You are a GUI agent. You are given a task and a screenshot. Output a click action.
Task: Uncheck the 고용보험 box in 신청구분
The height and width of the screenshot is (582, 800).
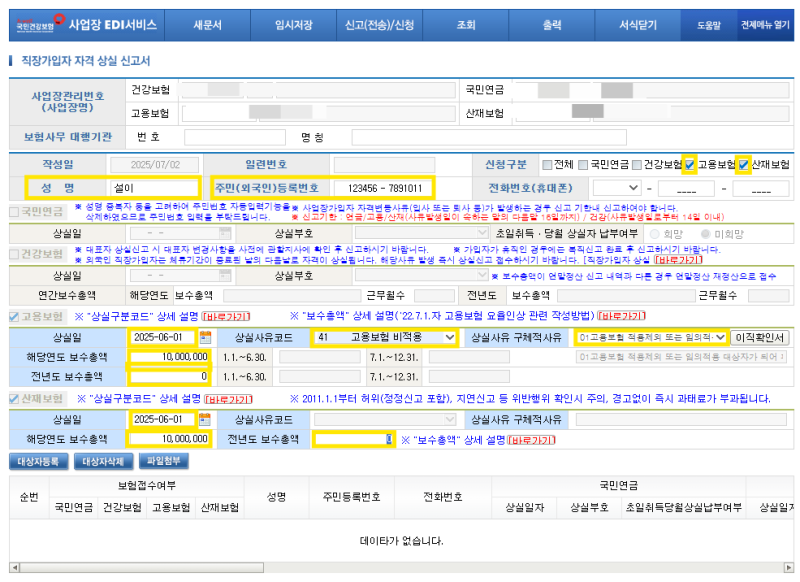tap(690, 165)
